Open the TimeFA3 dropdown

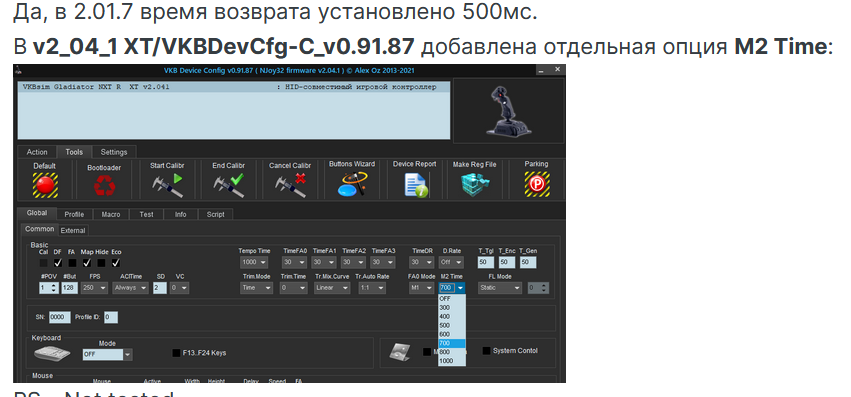coord(383,263)
